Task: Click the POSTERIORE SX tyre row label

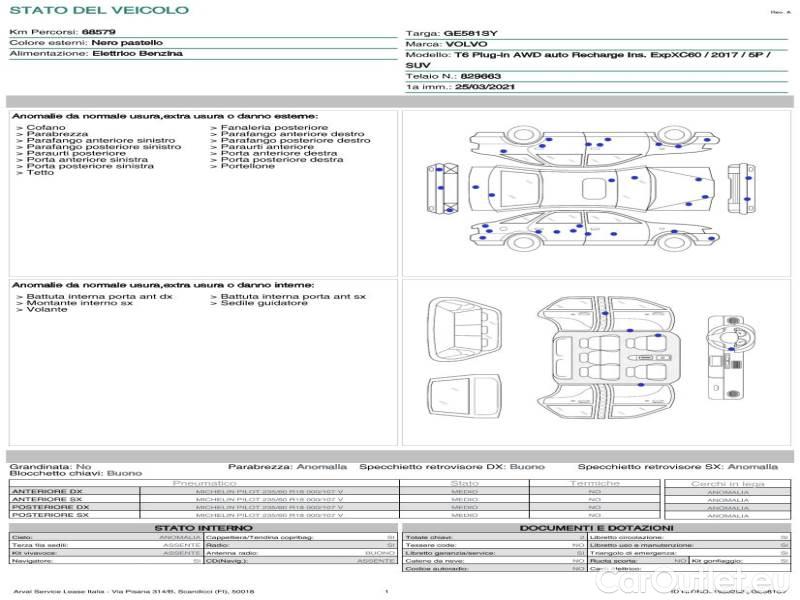Action: coord(48,515)
